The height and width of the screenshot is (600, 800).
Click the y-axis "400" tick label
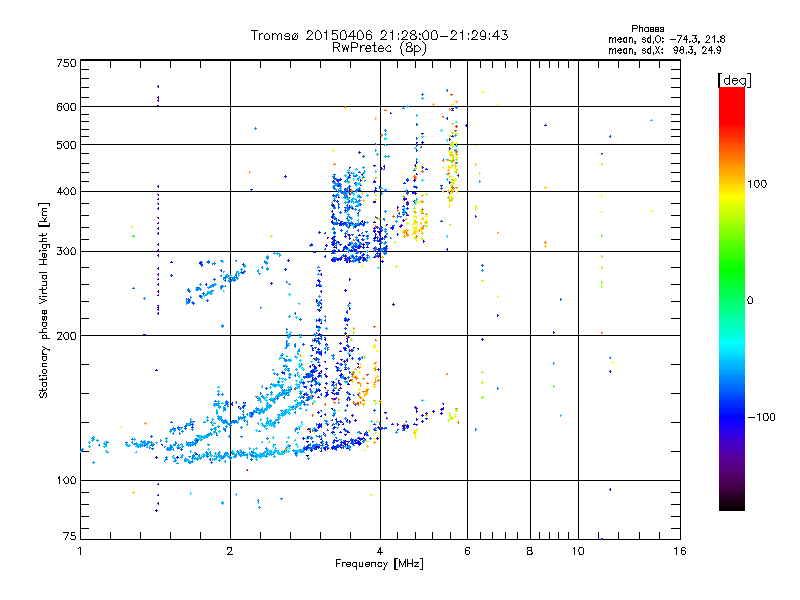pos(66,192)
